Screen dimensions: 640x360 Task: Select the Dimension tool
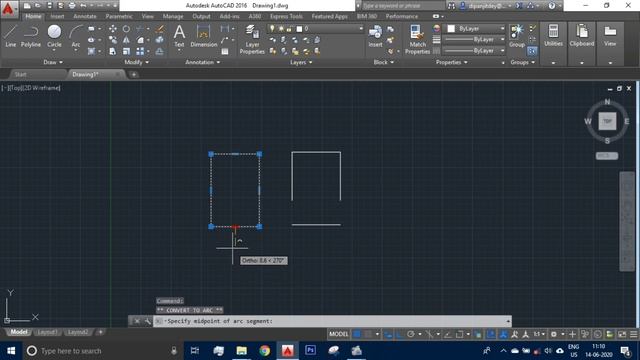203,36
